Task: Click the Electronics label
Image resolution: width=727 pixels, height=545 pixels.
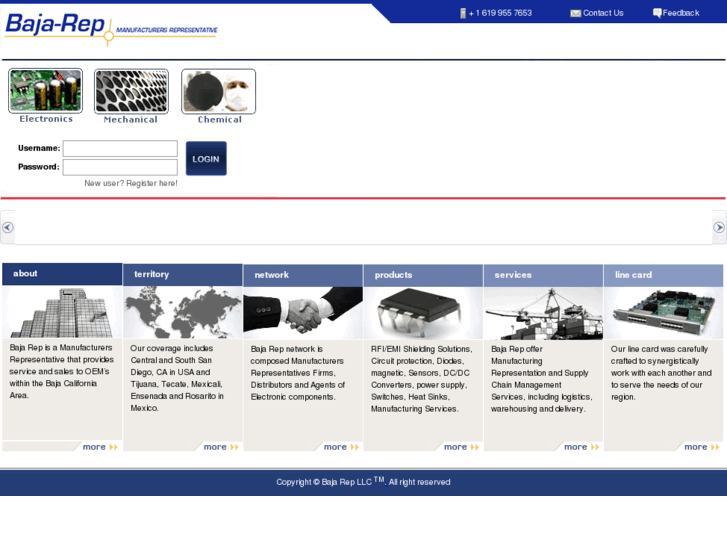Action: coord(46,119)
